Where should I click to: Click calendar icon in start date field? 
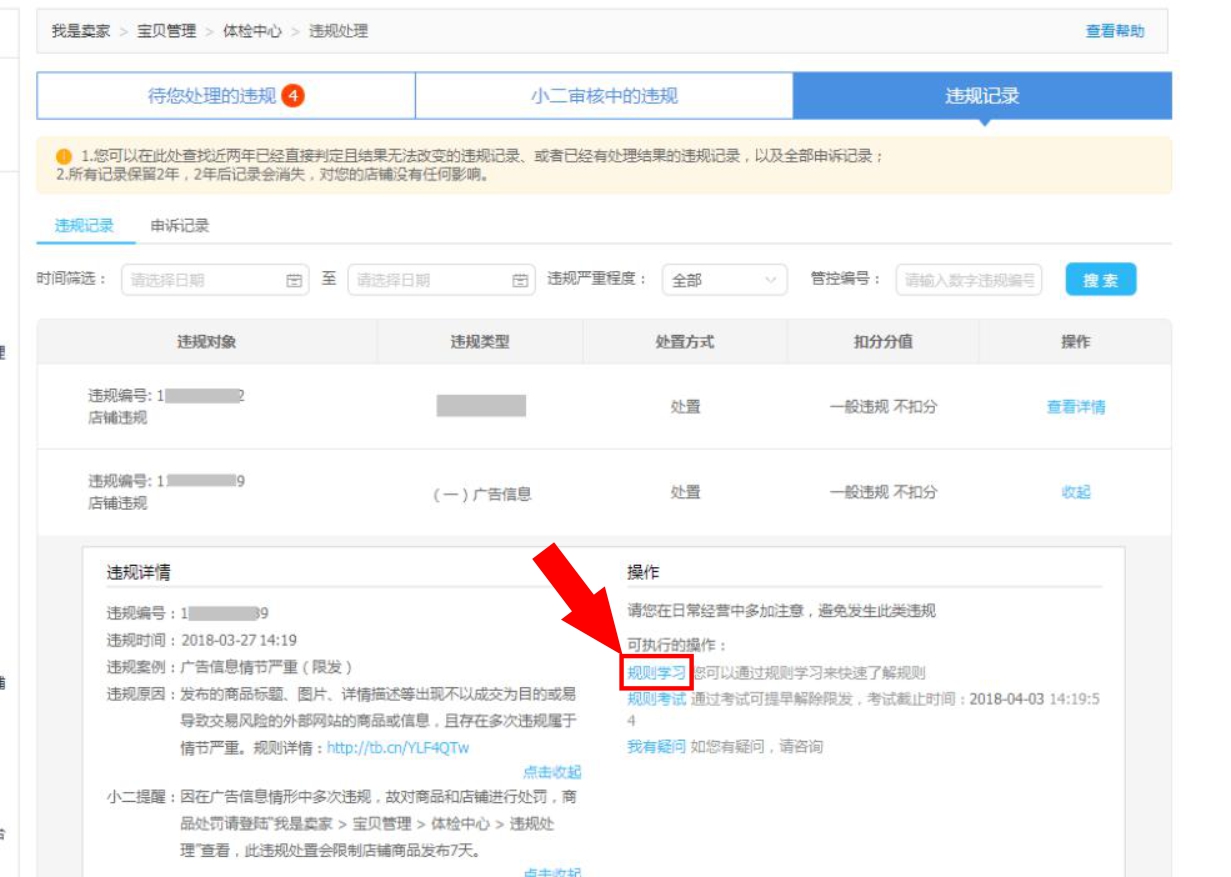tap(294, 281)
